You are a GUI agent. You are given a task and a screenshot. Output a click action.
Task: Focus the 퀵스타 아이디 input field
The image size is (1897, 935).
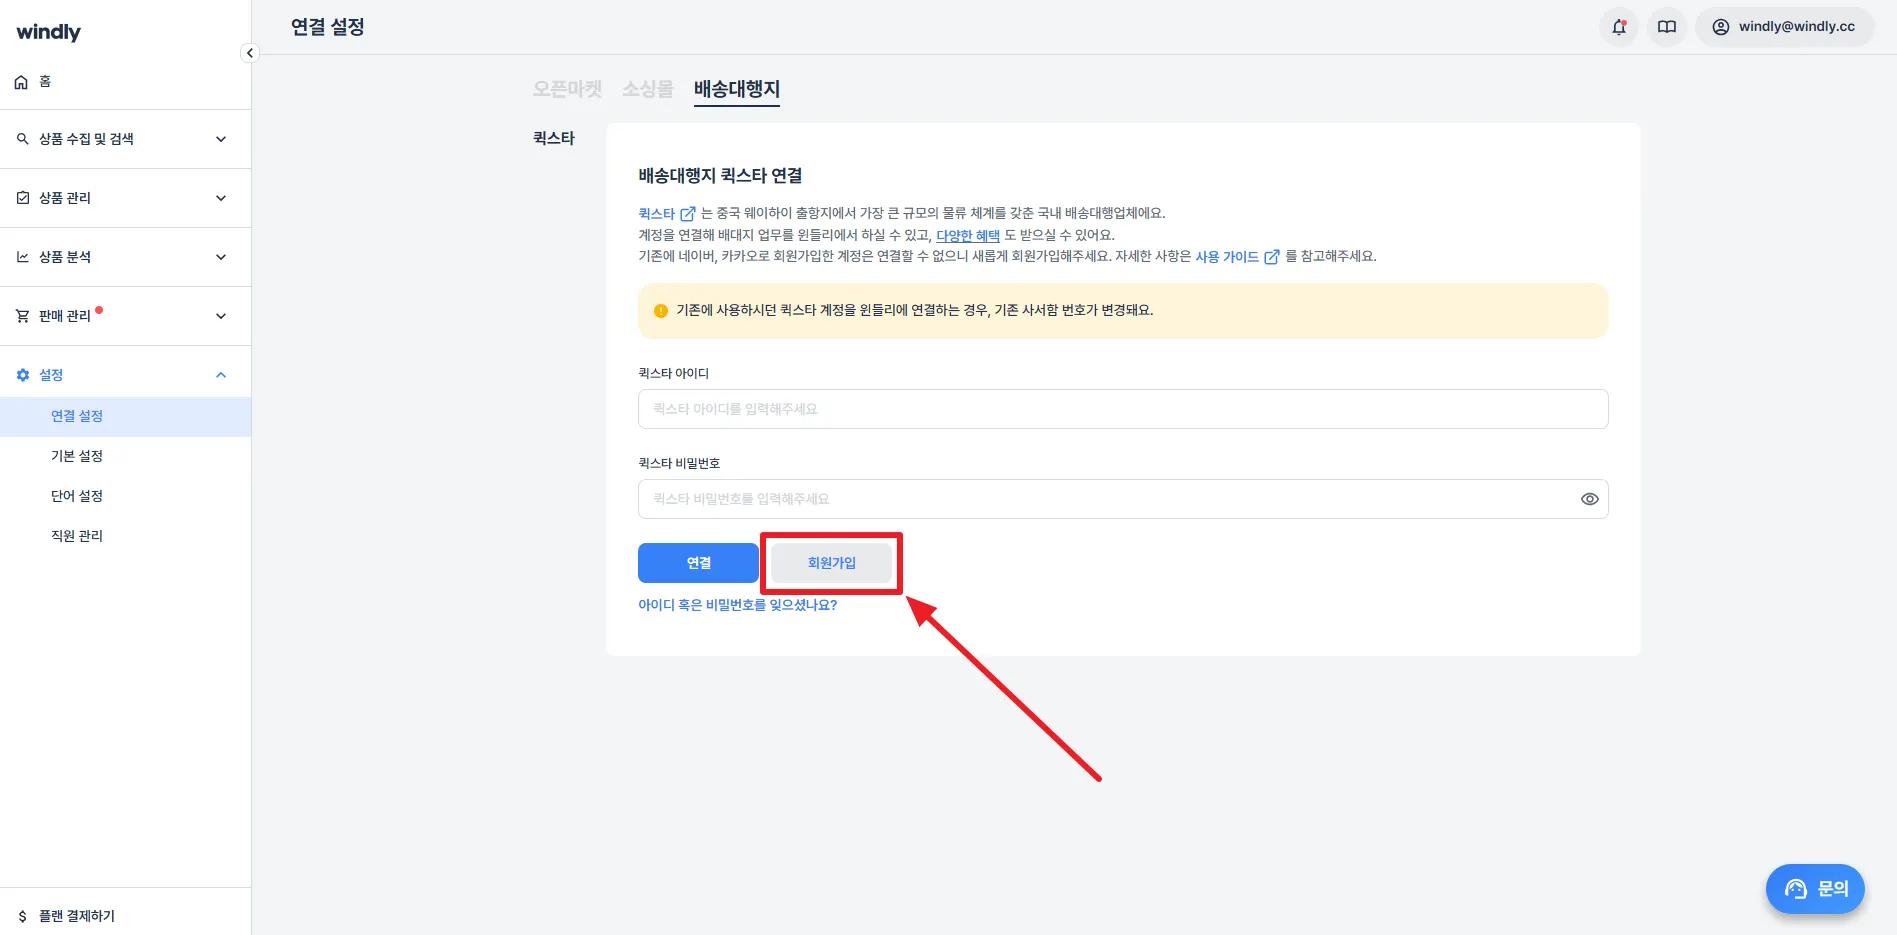click(x=1123, y=409)
